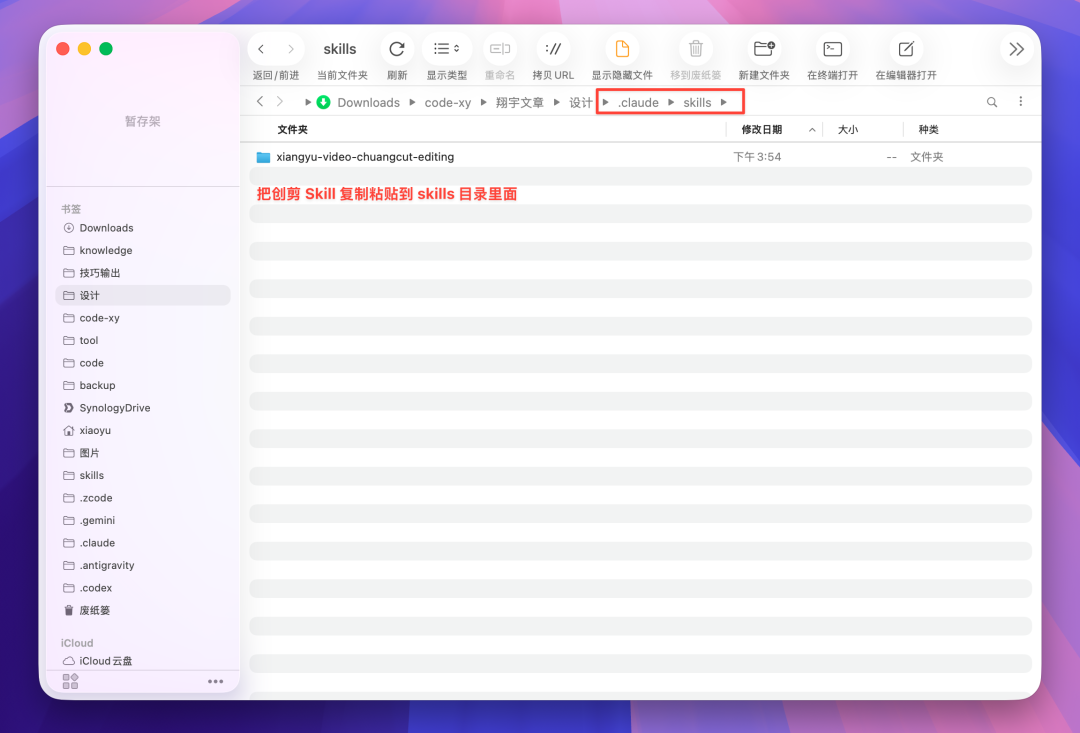This screenshot has height=733, width=1080.
Task: Click code-xy in the path bar
Action: point(448,103)
